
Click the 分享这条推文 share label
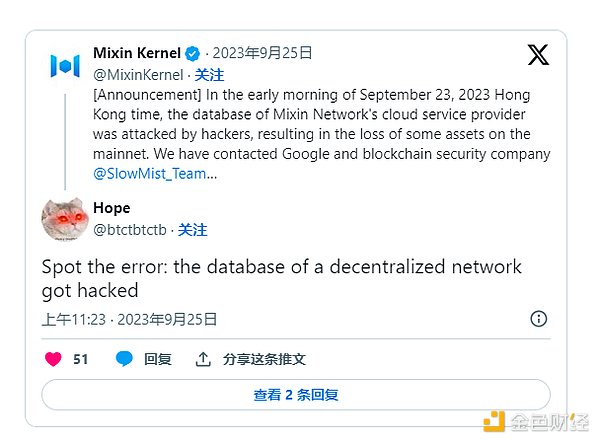[x=264, y=359]
